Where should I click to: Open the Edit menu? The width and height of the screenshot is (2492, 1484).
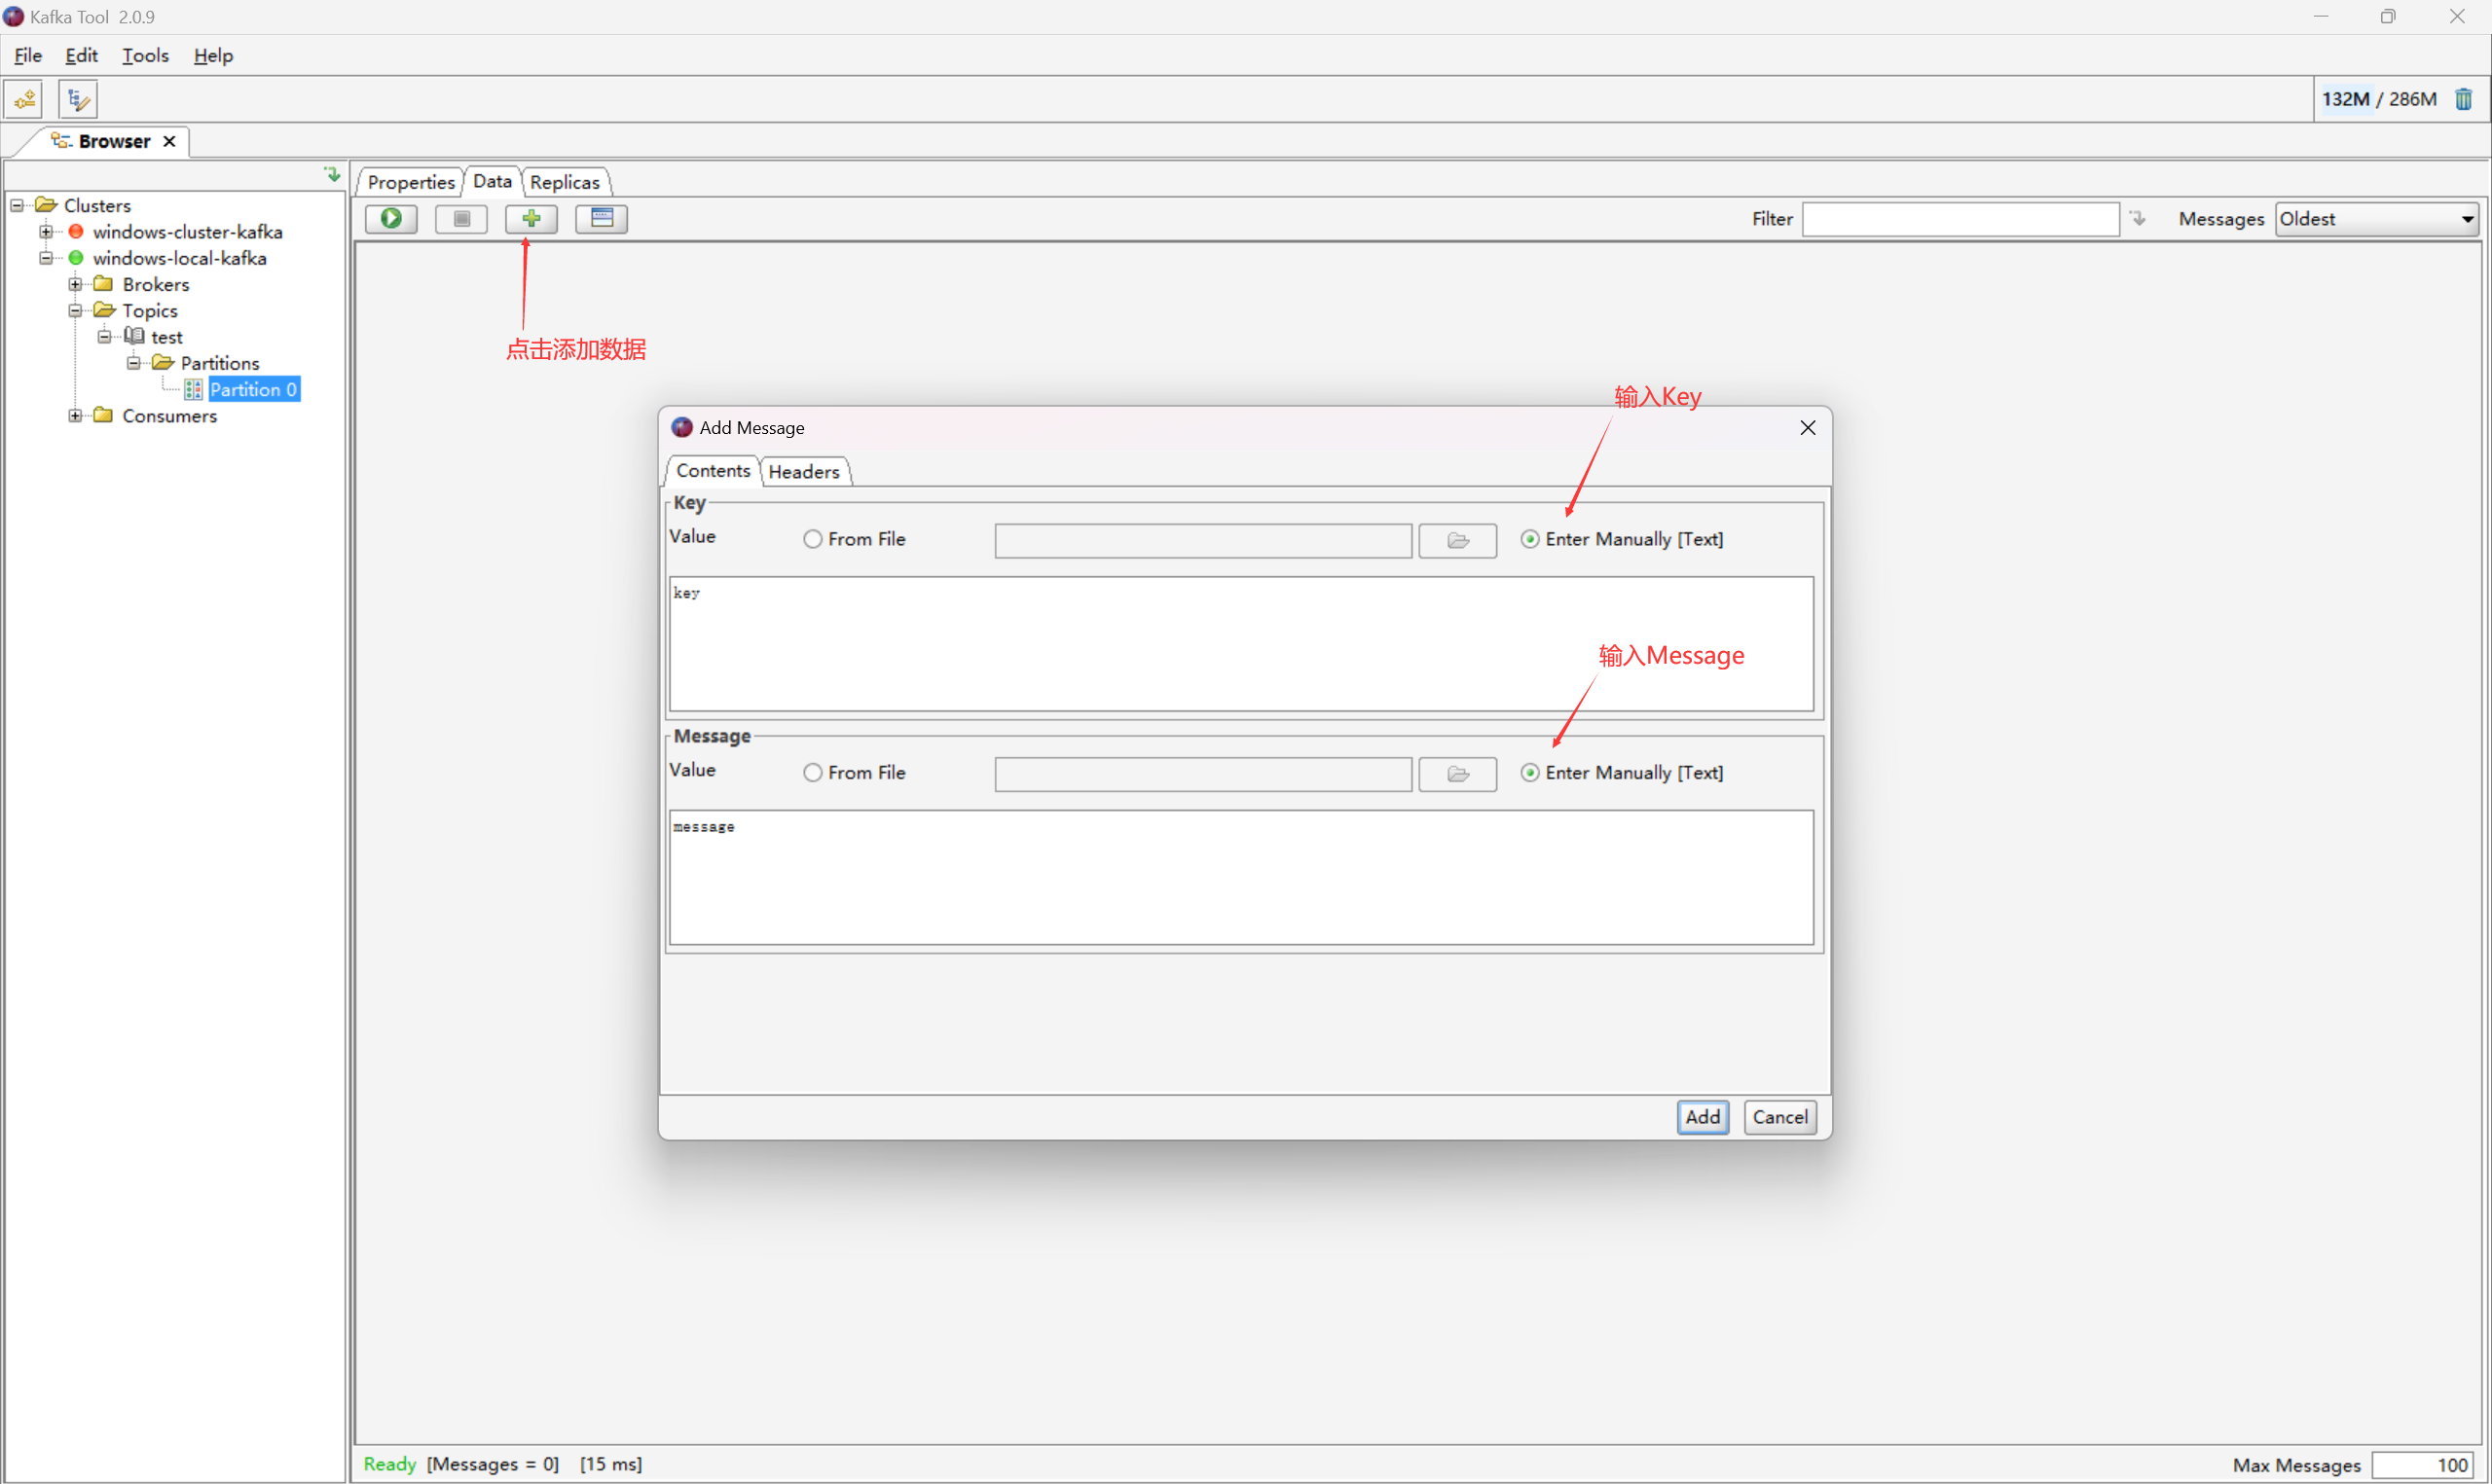tap(81, 55)
